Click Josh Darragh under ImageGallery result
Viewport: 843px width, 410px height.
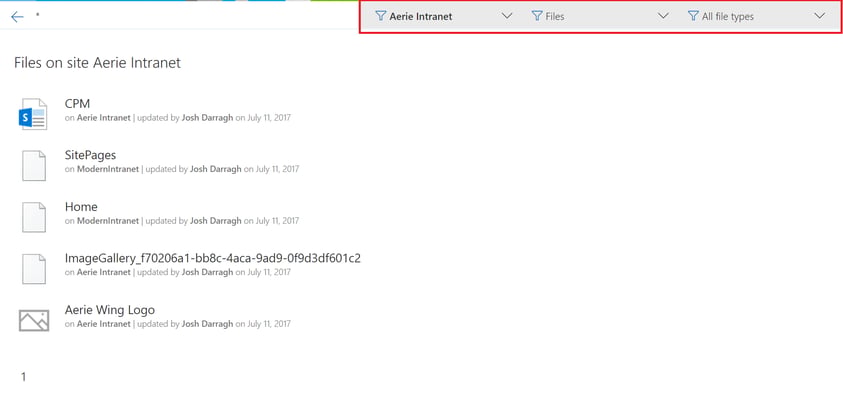208,272
